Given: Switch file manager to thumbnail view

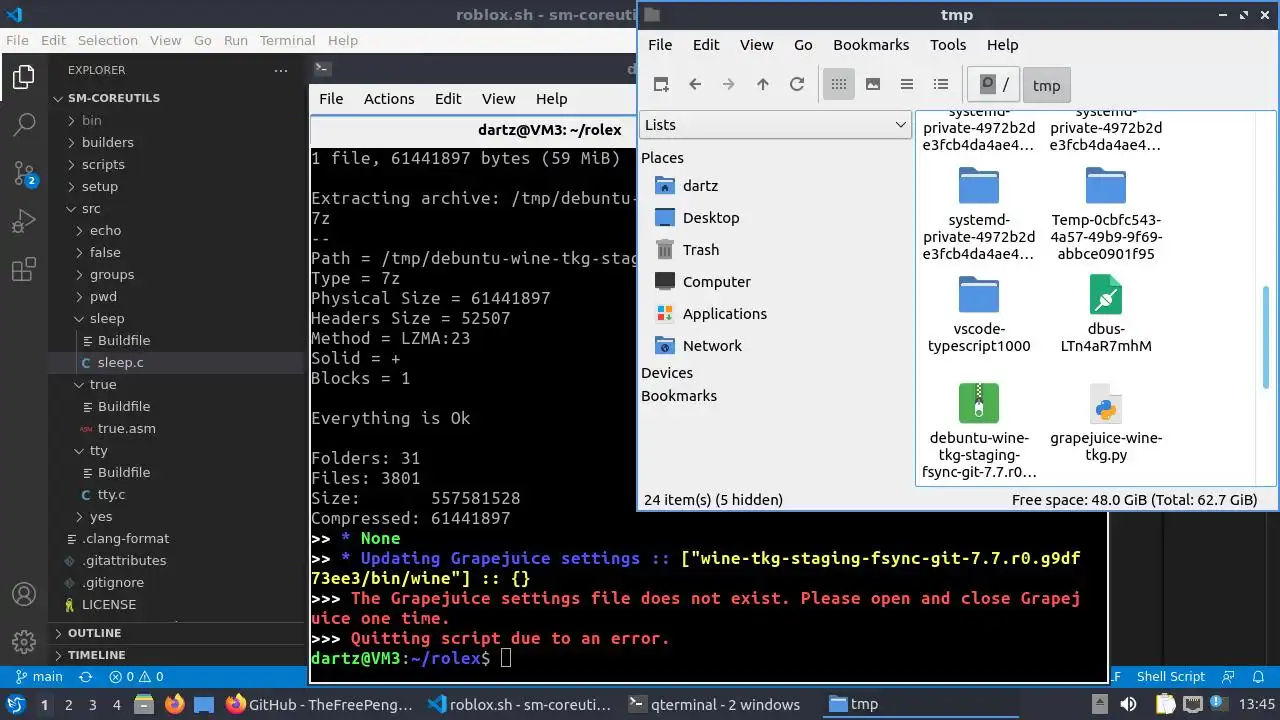Looking at the screenshot, I should [873, 84].
